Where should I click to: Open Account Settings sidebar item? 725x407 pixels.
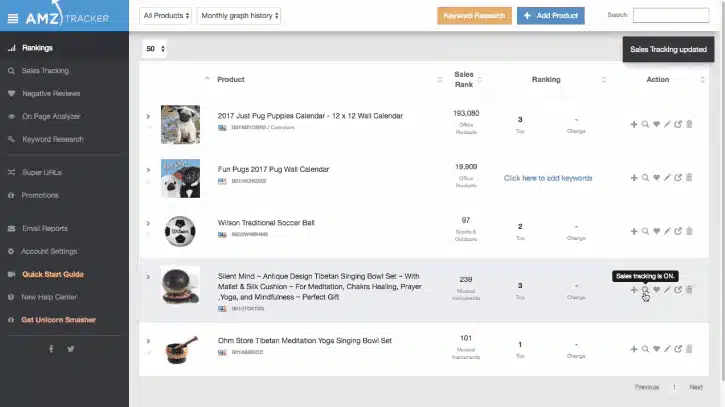pyautogui.click(x=49, y=251)
